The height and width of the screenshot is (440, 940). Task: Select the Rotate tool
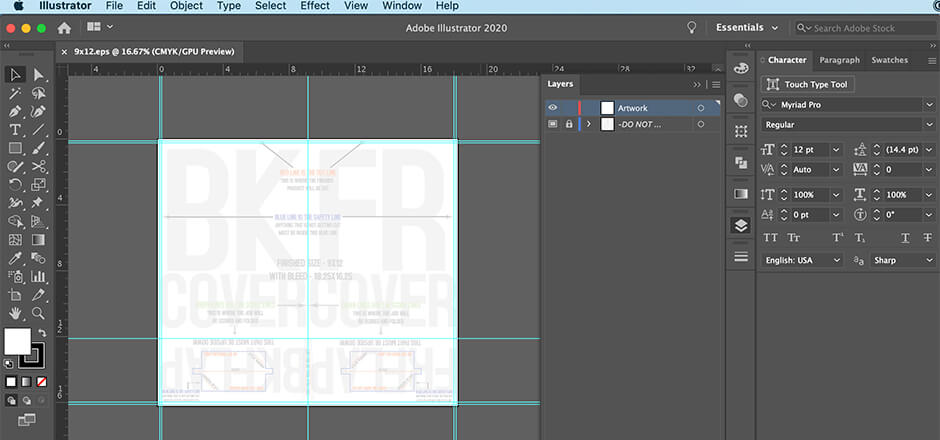(15, 185)
